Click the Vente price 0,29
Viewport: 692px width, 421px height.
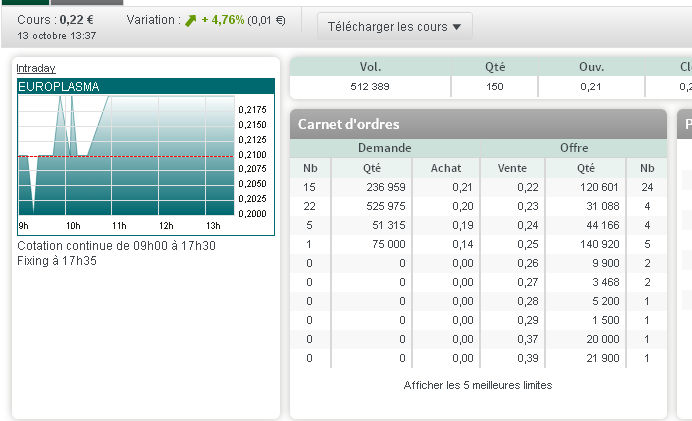pos(528,320)
